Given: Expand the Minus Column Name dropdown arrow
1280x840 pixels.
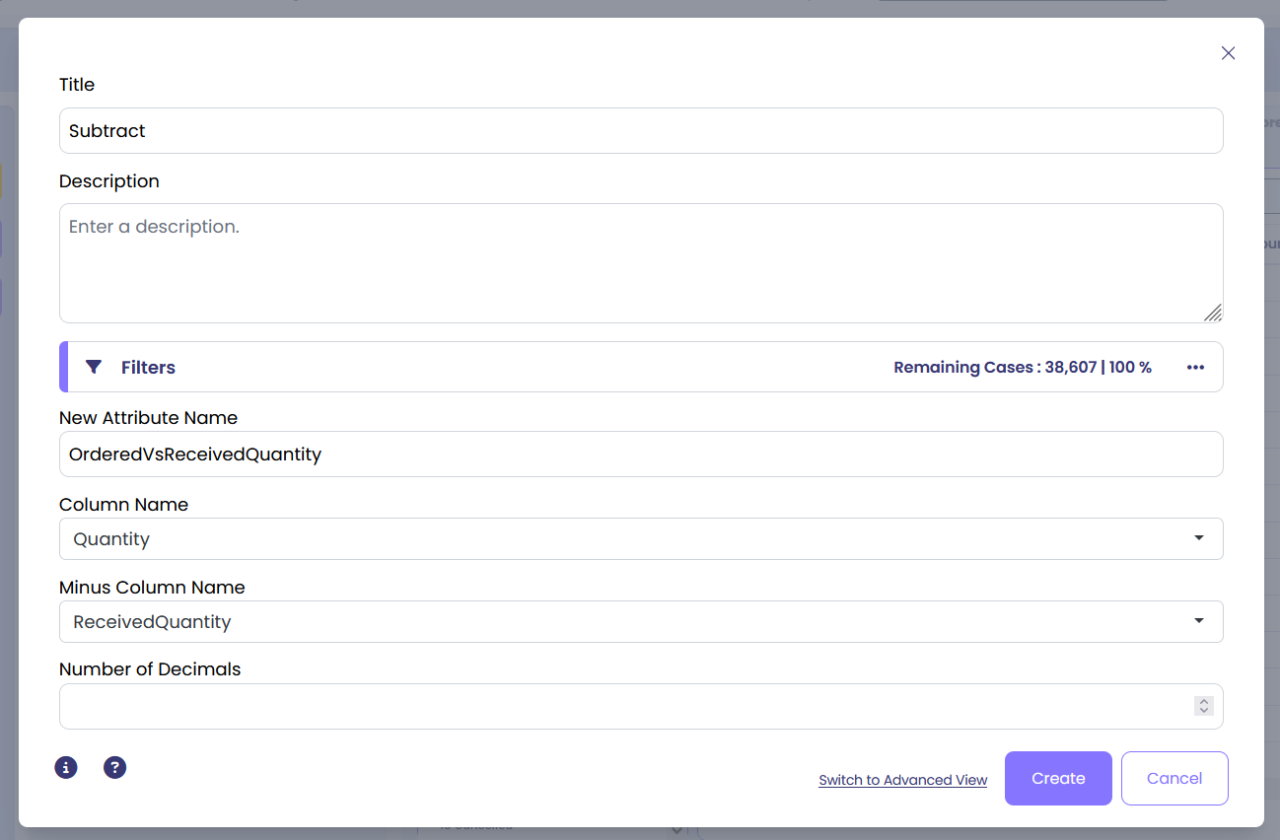Looking at the screenshot, I should pyautogui.click(x=1199, y=621).
